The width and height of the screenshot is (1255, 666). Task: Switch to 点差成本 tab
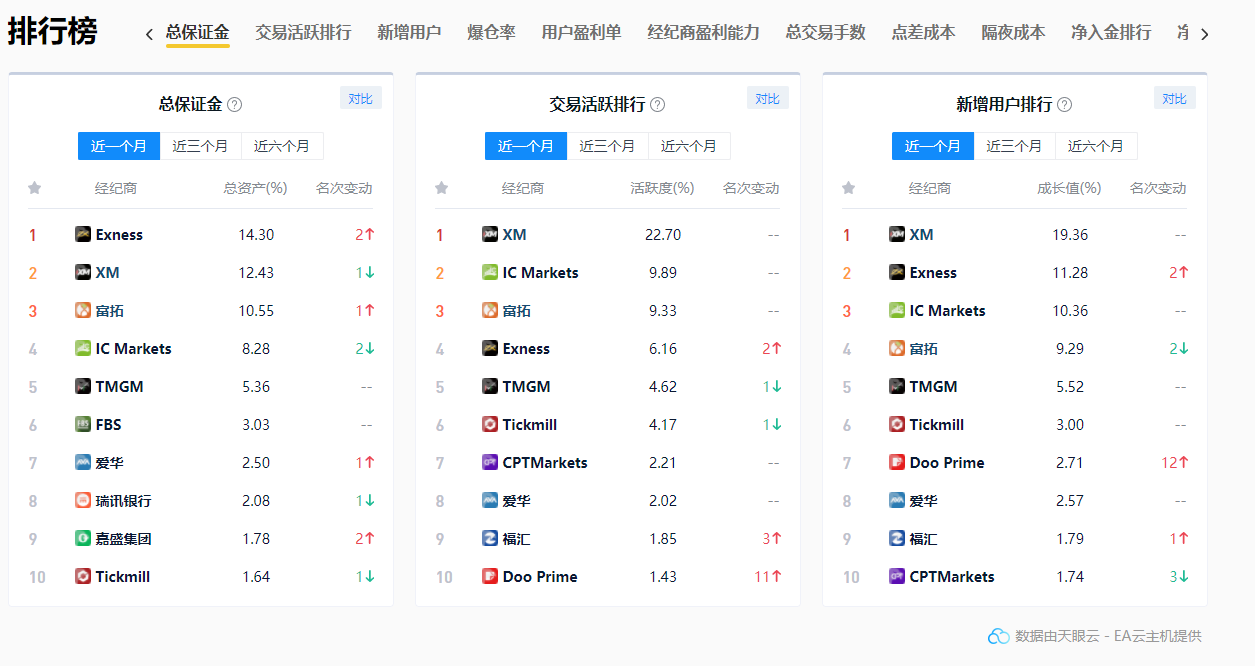tap(923, 33)
